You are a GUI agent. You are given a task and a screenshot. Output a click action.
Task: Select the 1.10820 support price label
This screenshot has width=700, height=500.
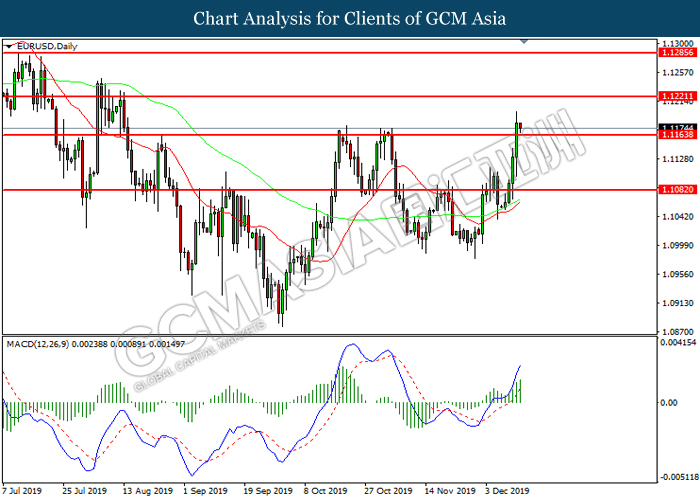tap(677, 190)
